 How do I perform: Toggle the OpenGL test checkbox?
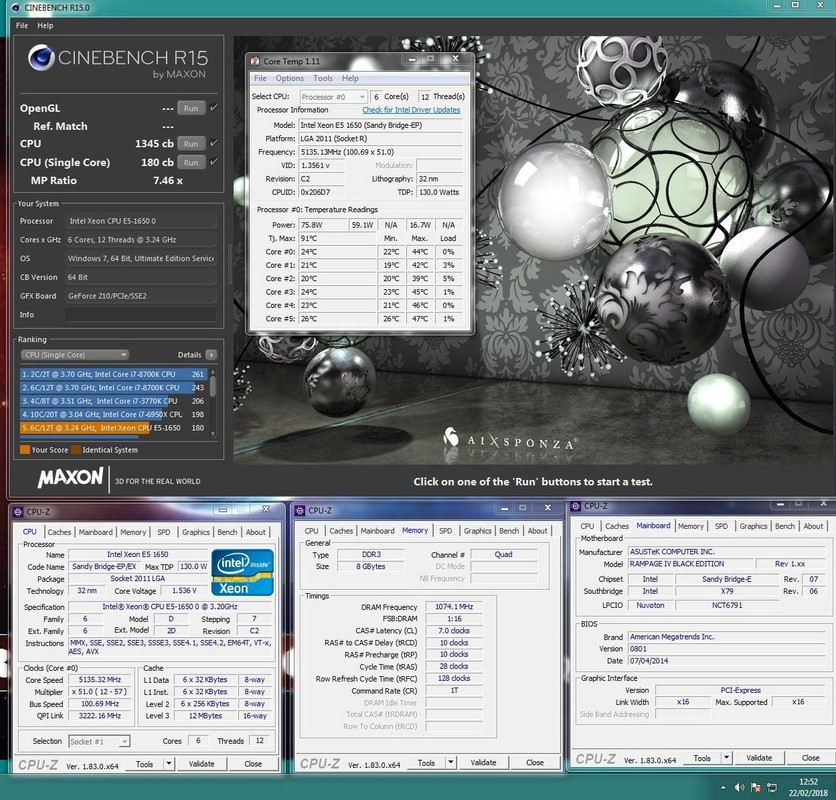pyautogui.click(x=214, y=108)
